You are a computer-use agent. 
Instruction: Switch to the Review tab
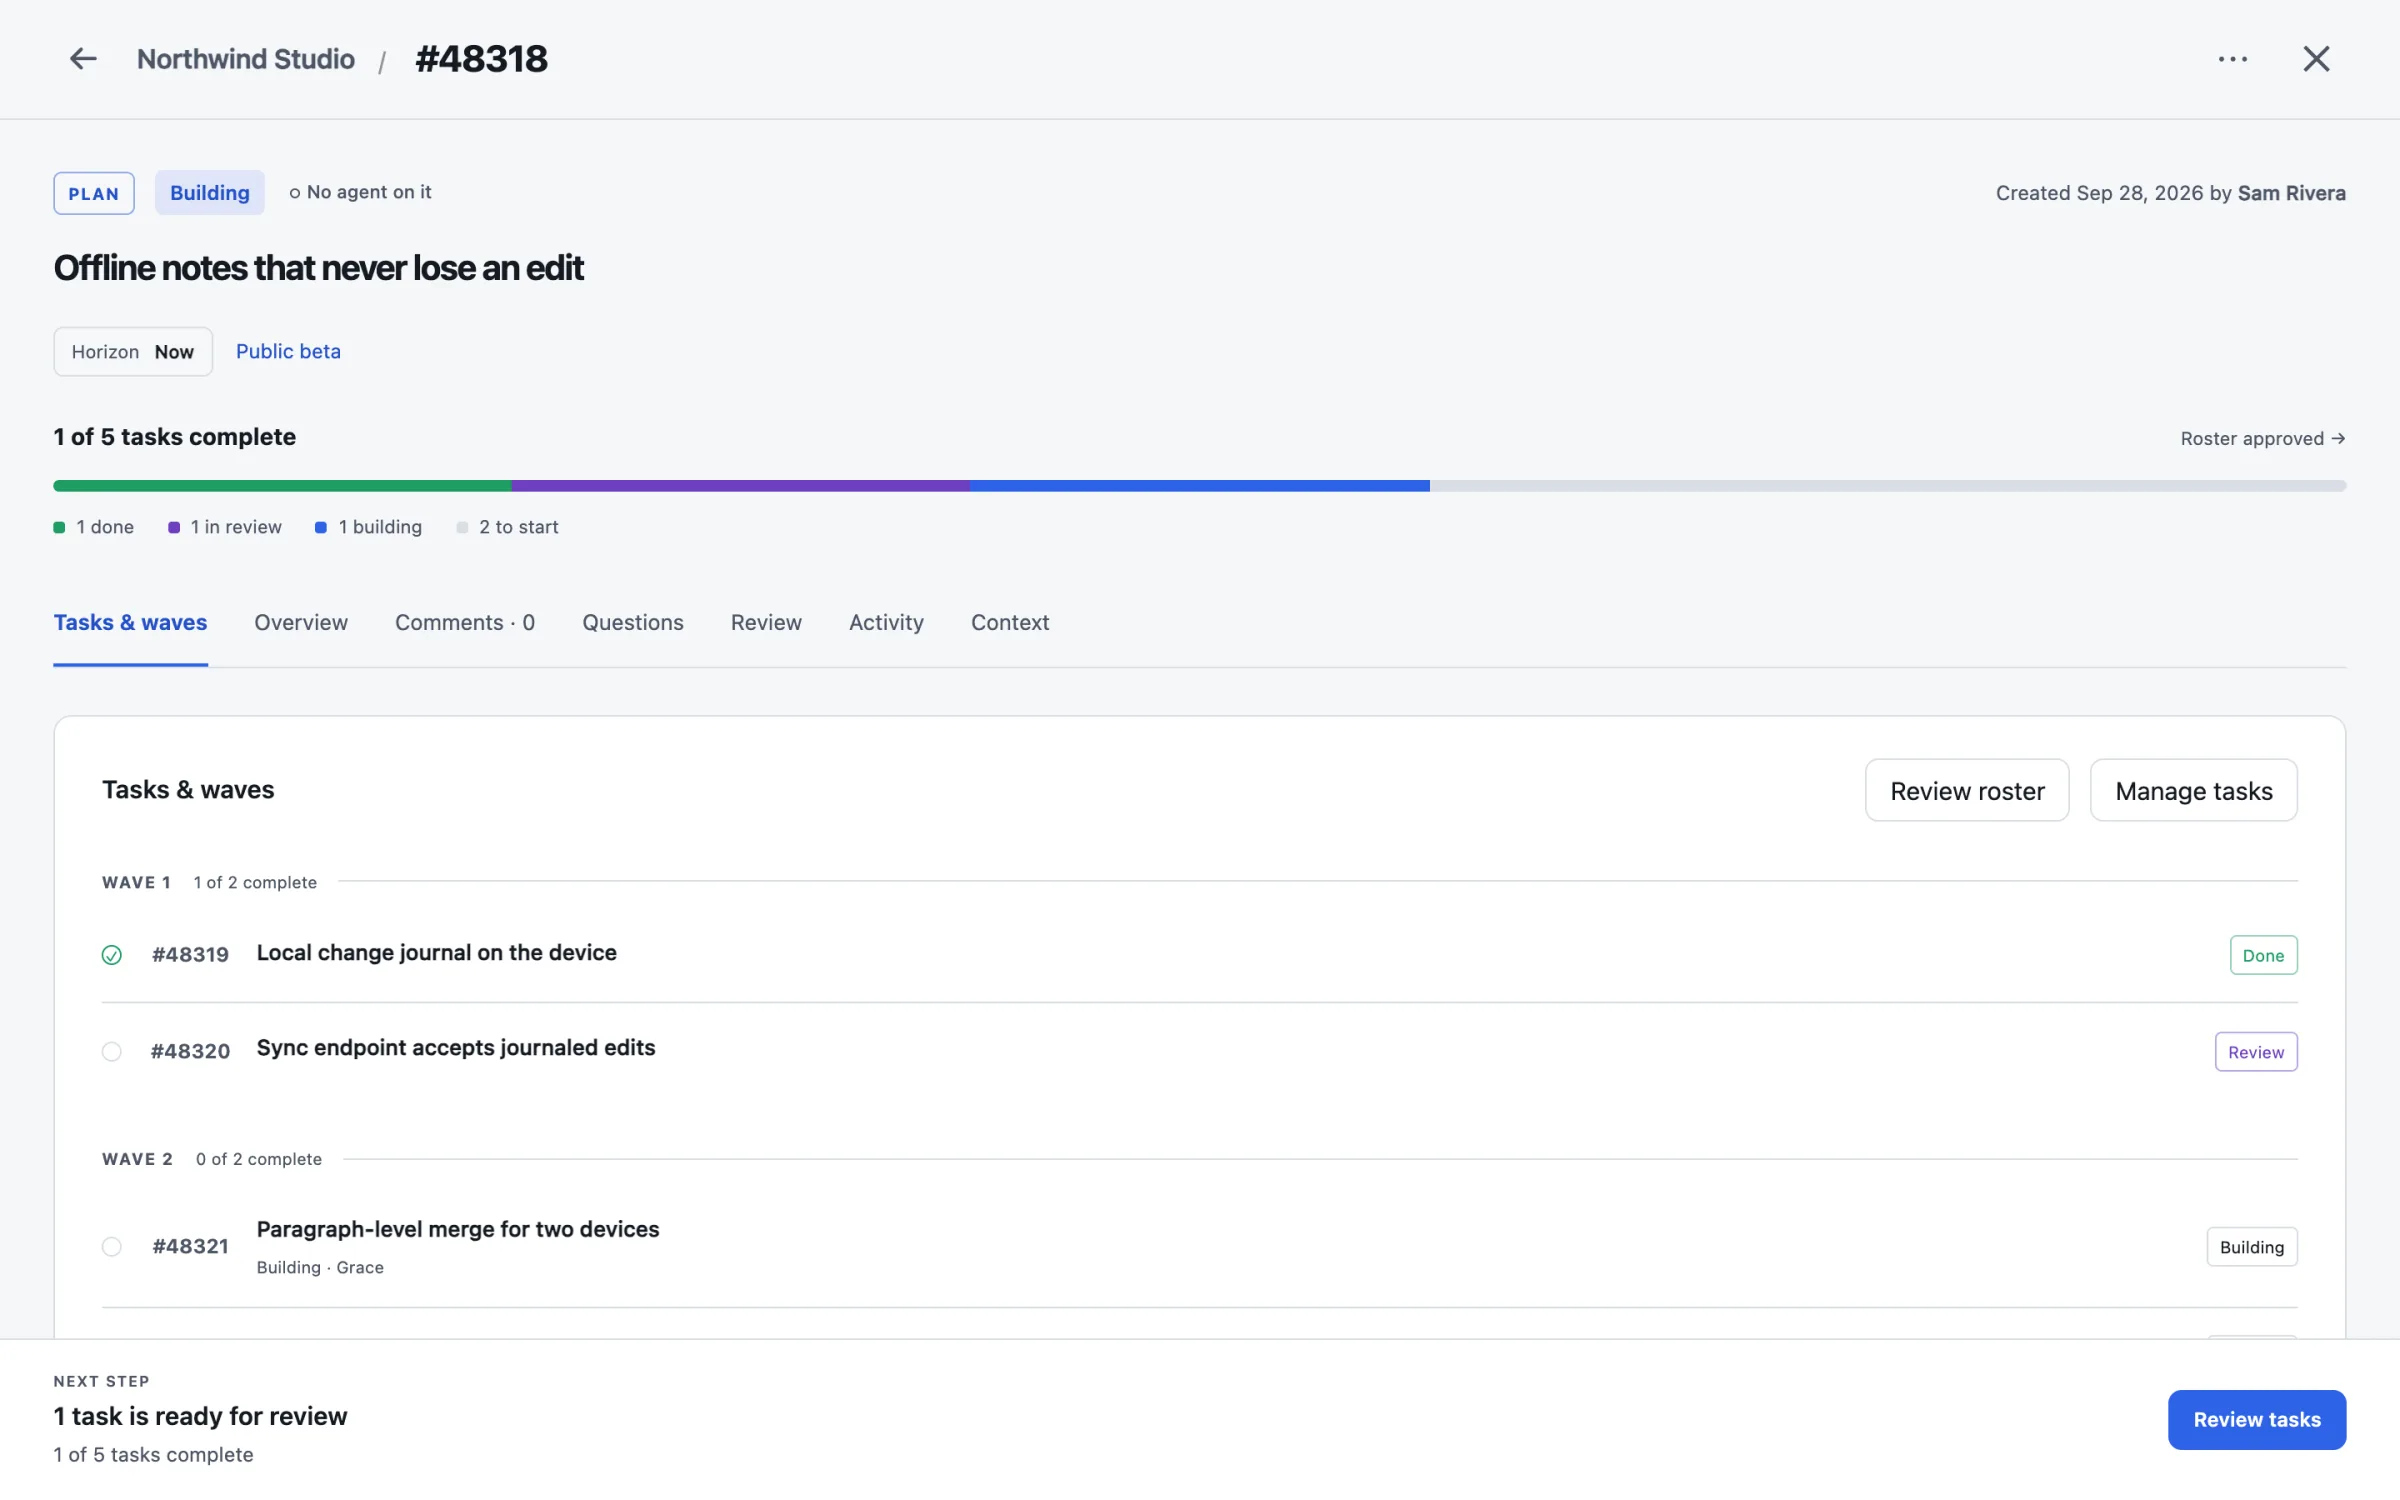tap(766, 622)
